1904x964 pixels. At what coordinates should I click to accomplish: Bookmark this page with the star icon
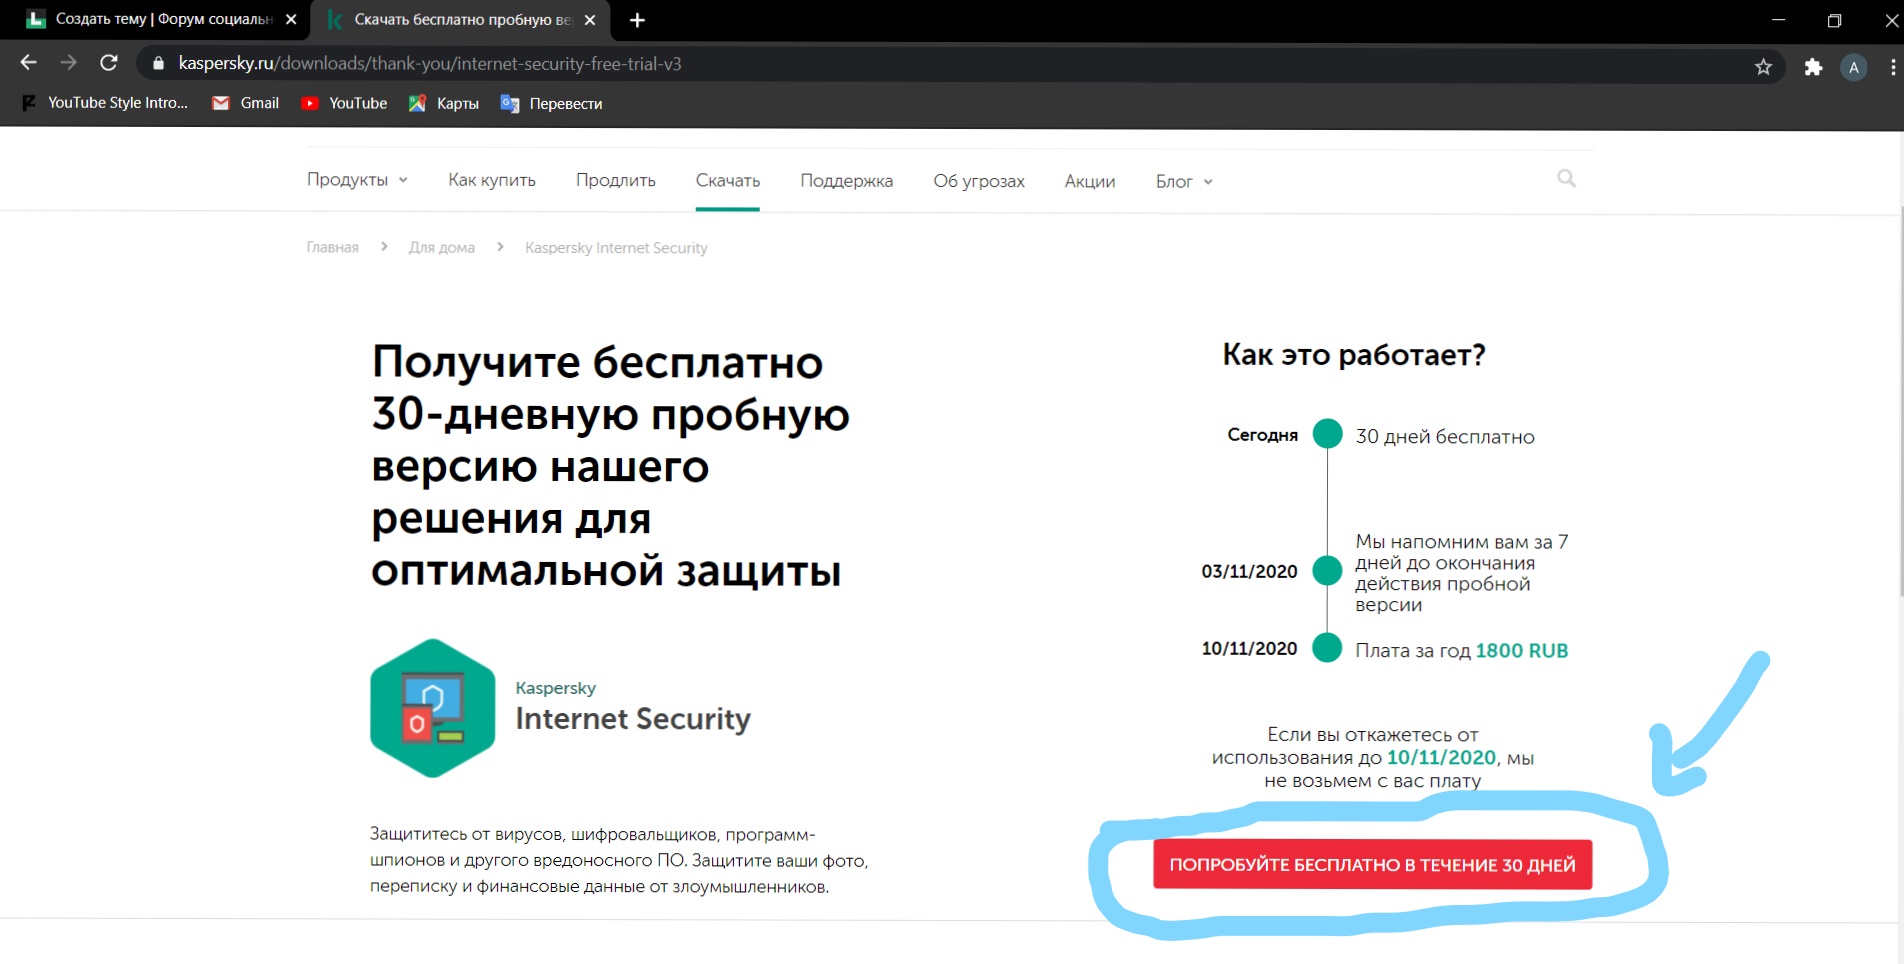coord(1763,67)
